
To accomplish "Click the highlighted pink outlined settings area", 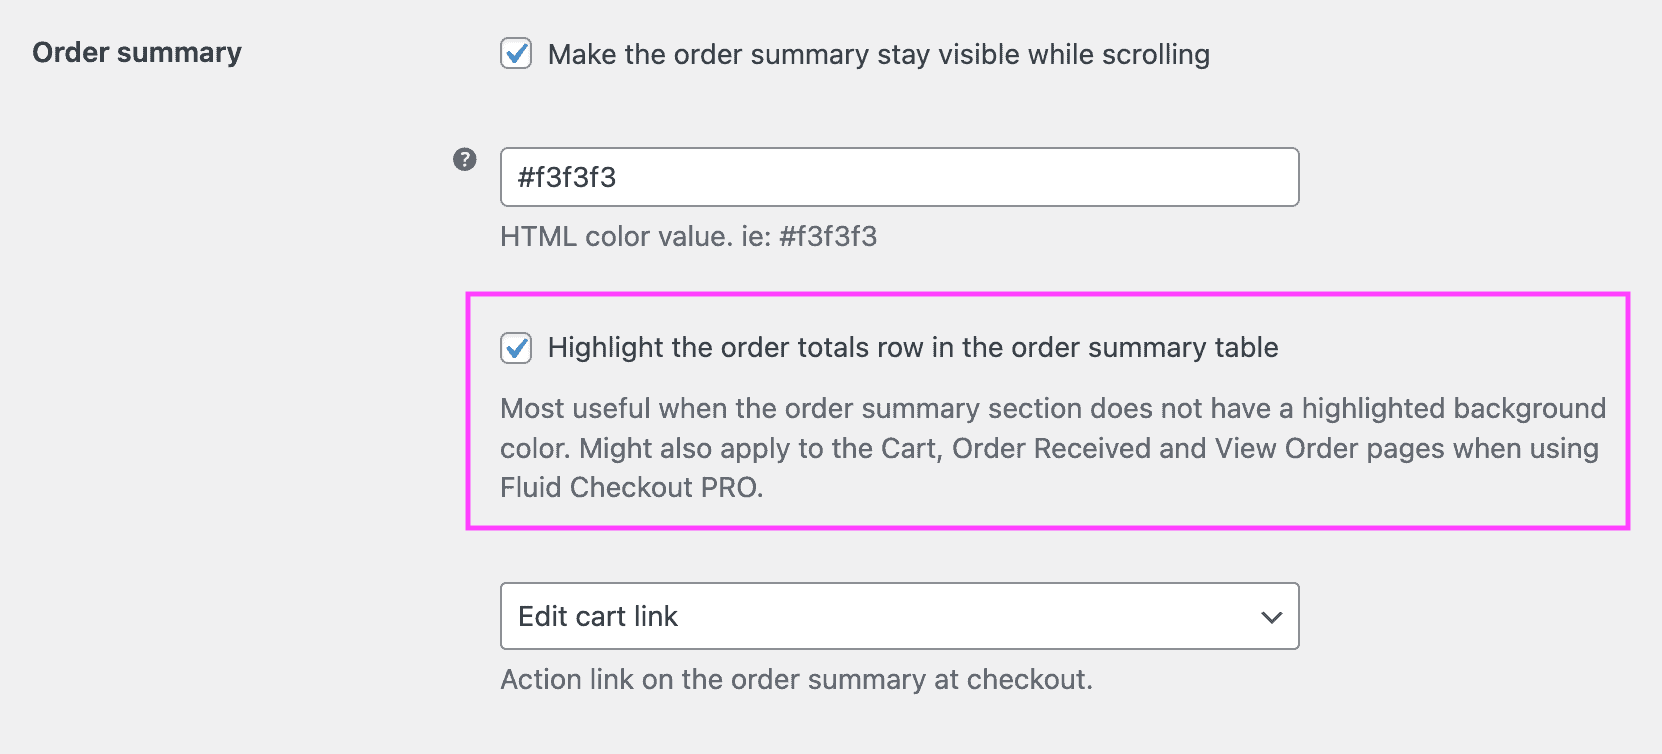I will pyautogui.click(x=1050, y=410).
